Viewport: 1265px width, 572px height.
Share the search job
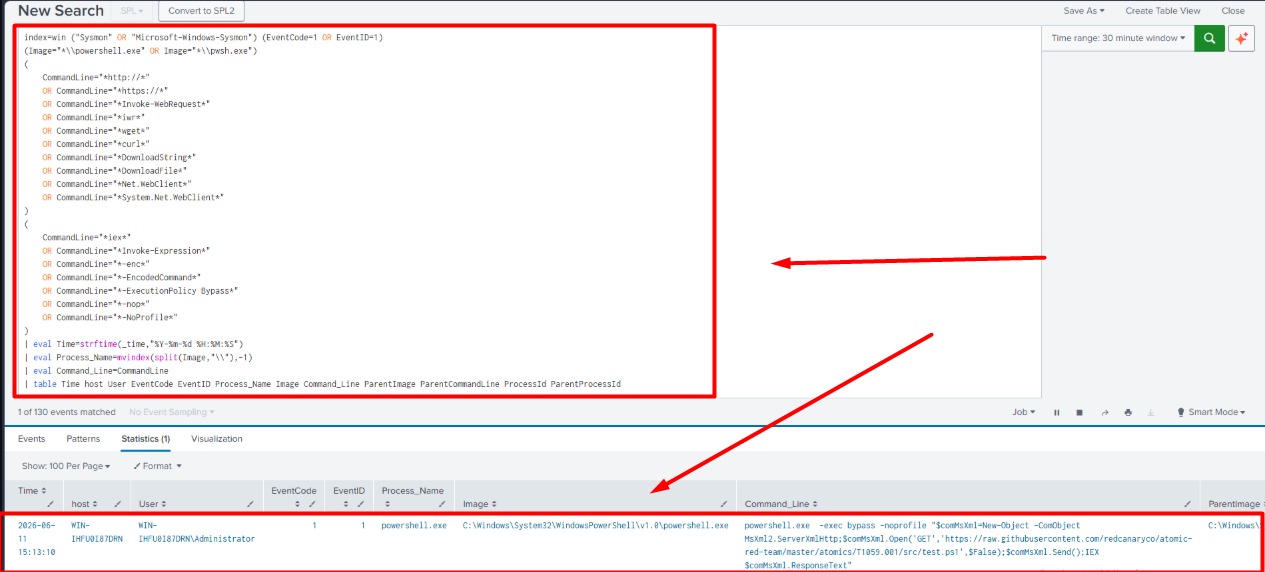(1105, 412)
